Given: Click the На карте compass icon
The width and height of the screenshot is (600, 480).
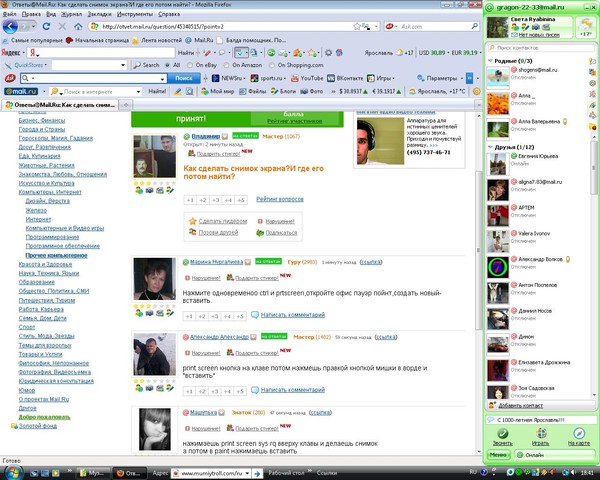Looking at the screenshot, I should point(579,434).
